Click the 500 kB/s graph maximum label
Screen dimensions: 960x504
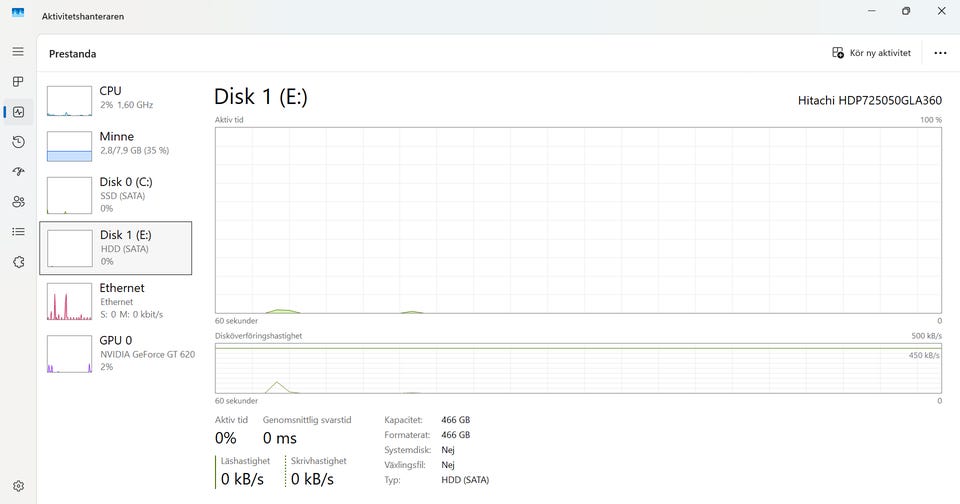(926, 336)
